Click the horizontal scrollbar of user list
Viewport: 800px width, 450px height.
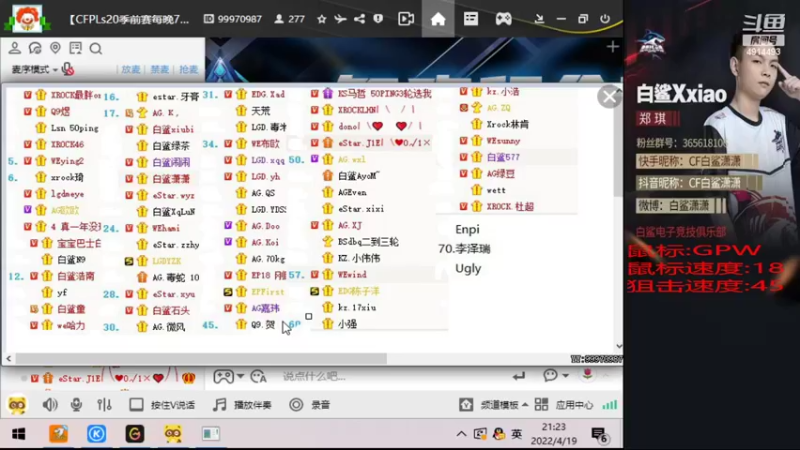point(201,359)
